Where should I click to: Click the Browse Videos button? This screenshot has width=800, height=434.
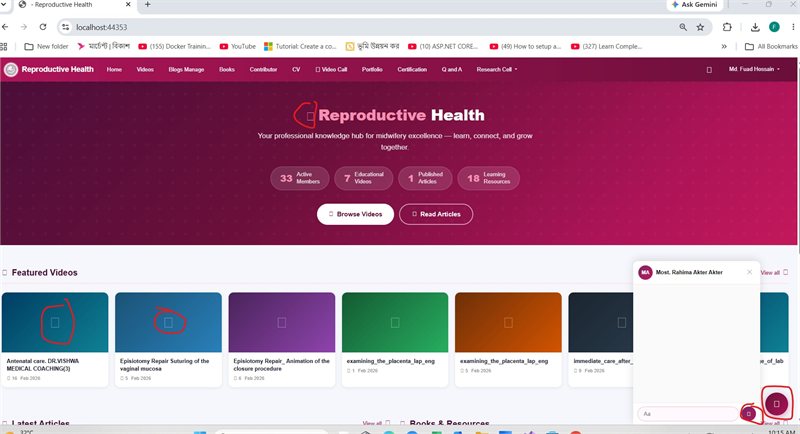pos(355,214)
